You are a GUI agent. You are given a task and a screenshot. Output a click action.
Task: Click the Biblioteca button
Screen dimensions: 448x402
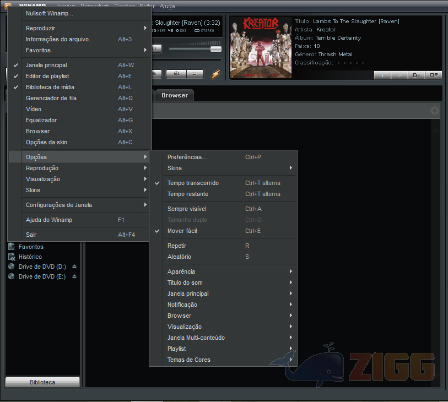42,382
